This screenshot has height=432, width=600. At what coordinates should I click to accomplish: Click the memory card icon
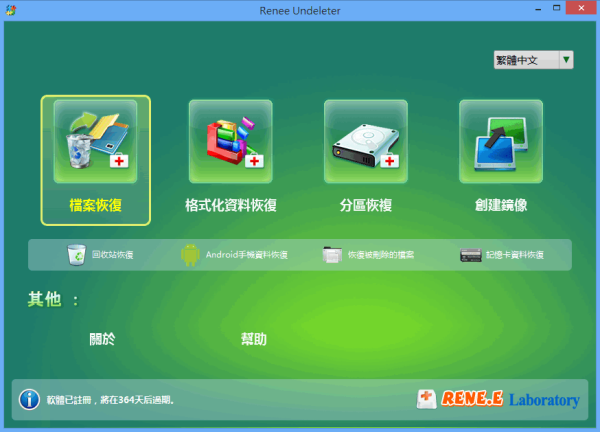click(471, 255)
